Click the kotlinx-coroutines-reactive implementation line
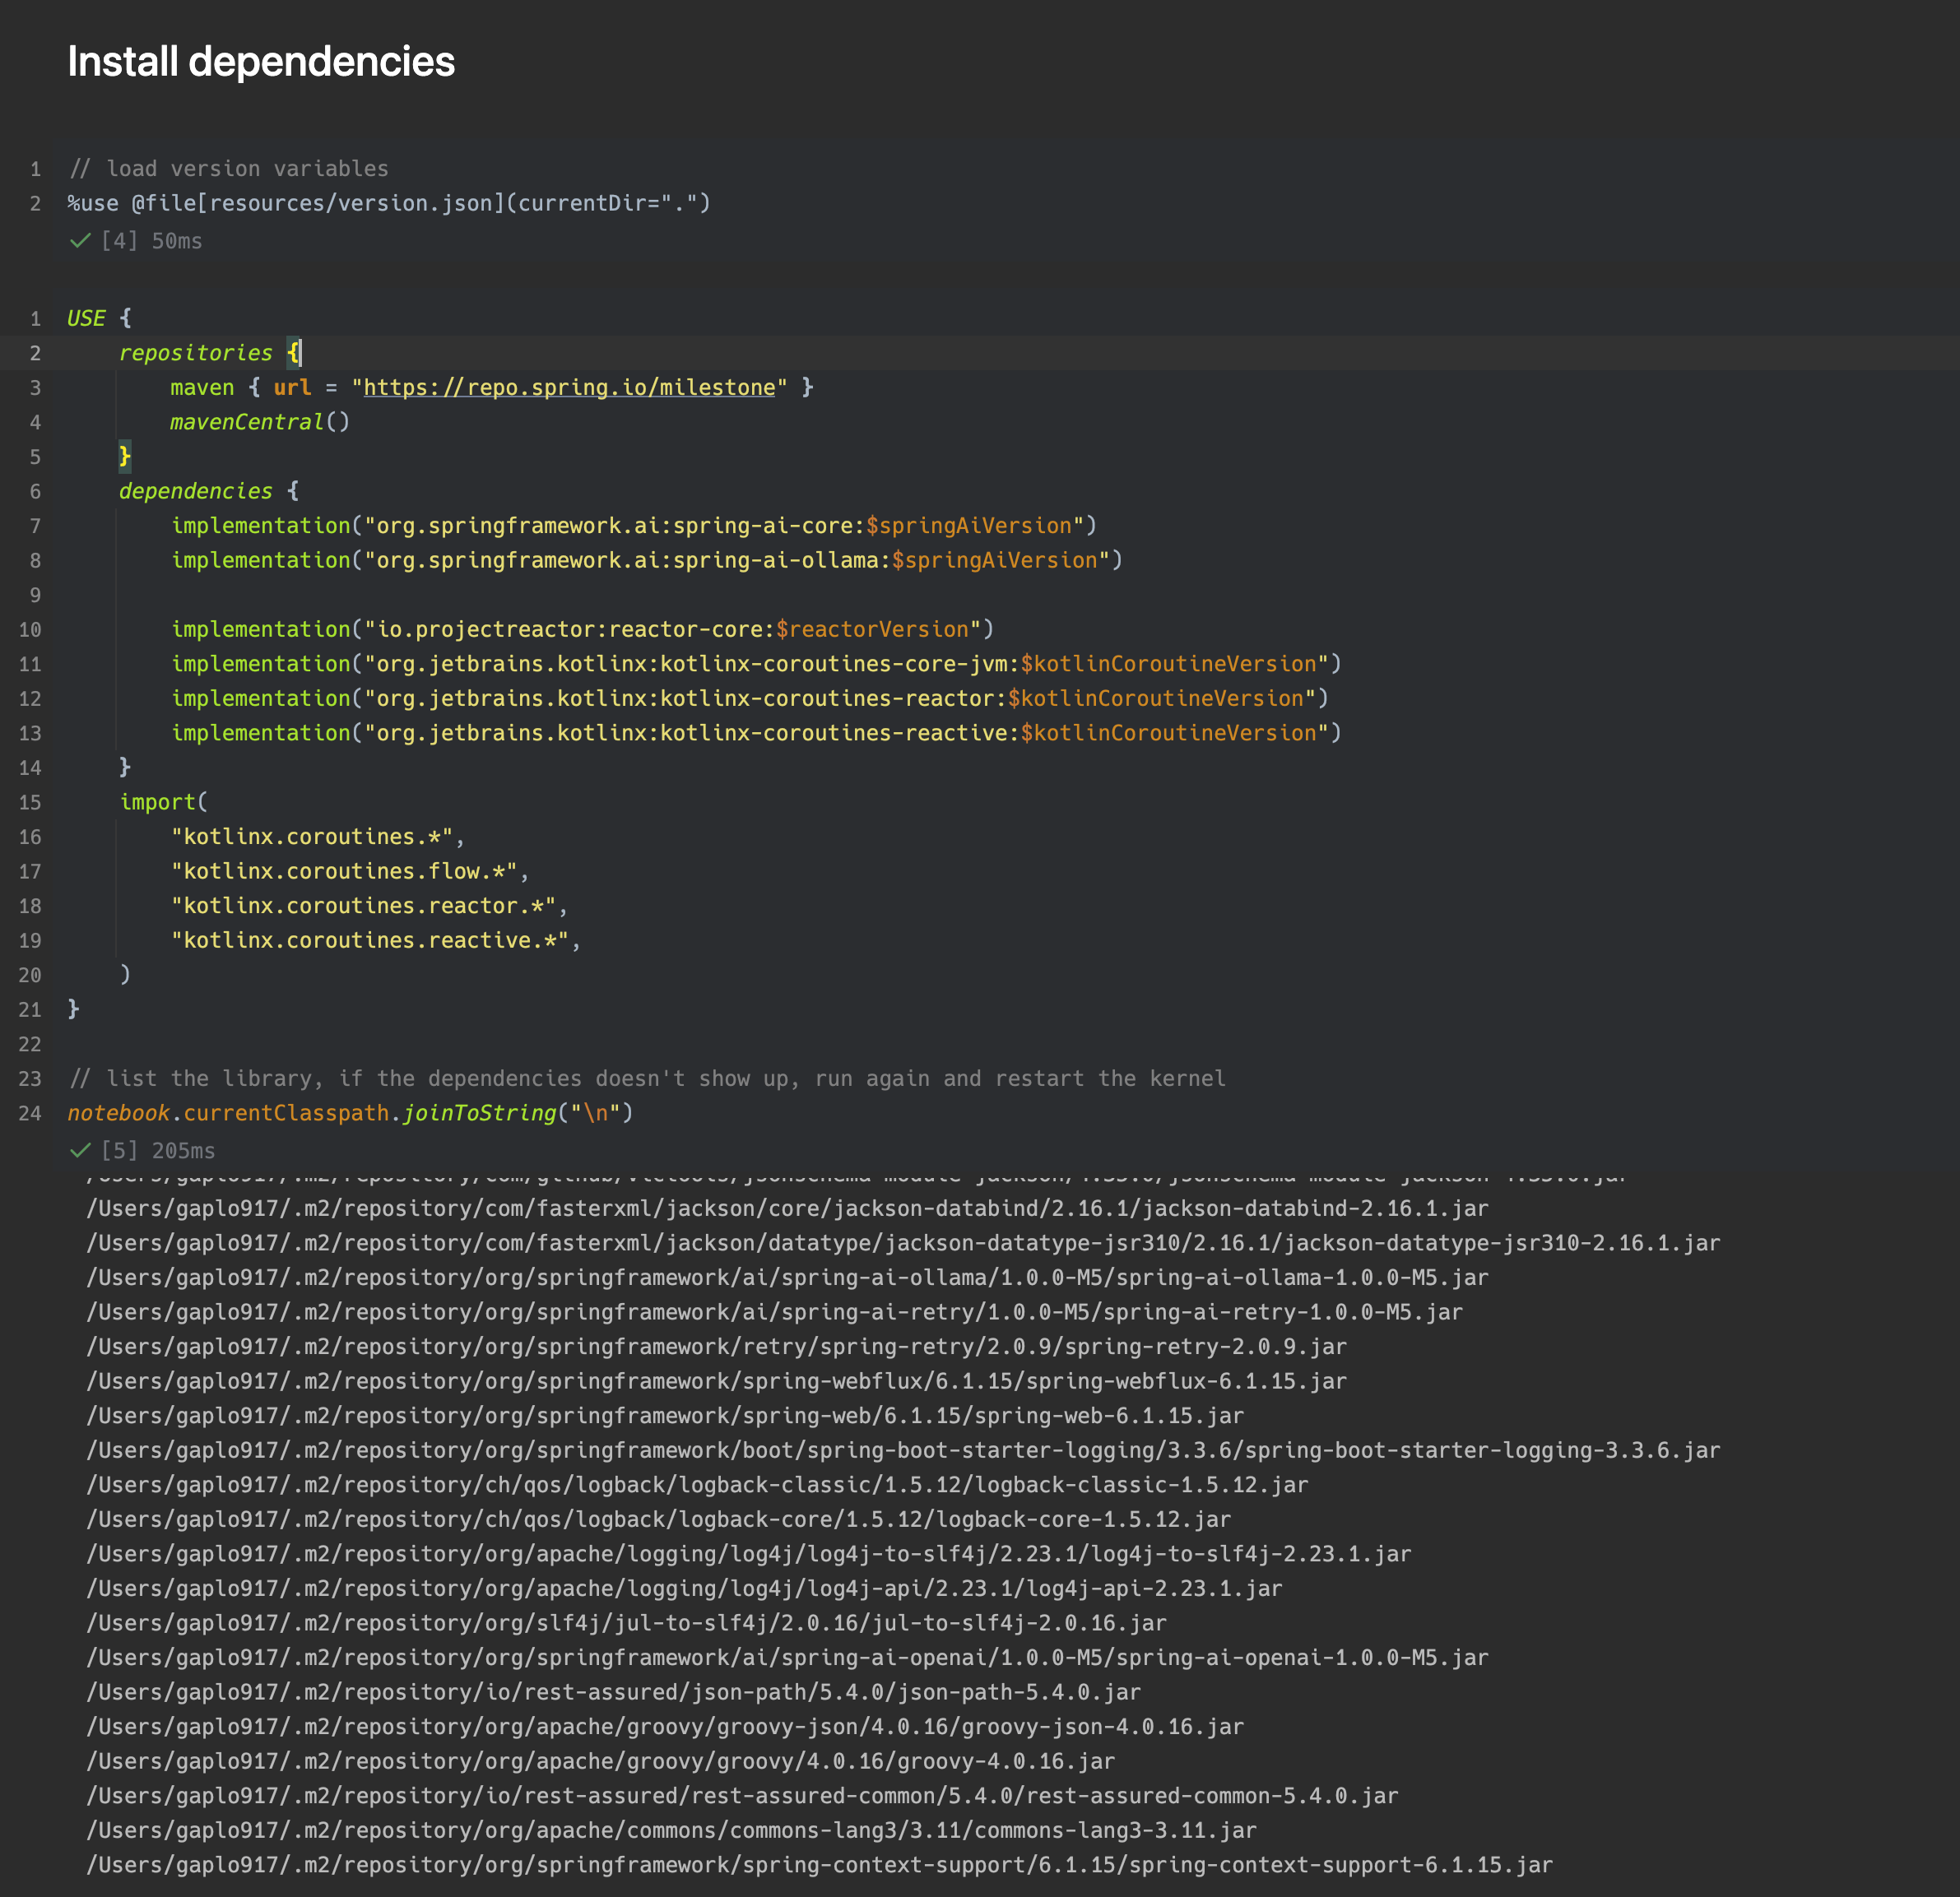 pyautogui.click(x=756, y=733)
